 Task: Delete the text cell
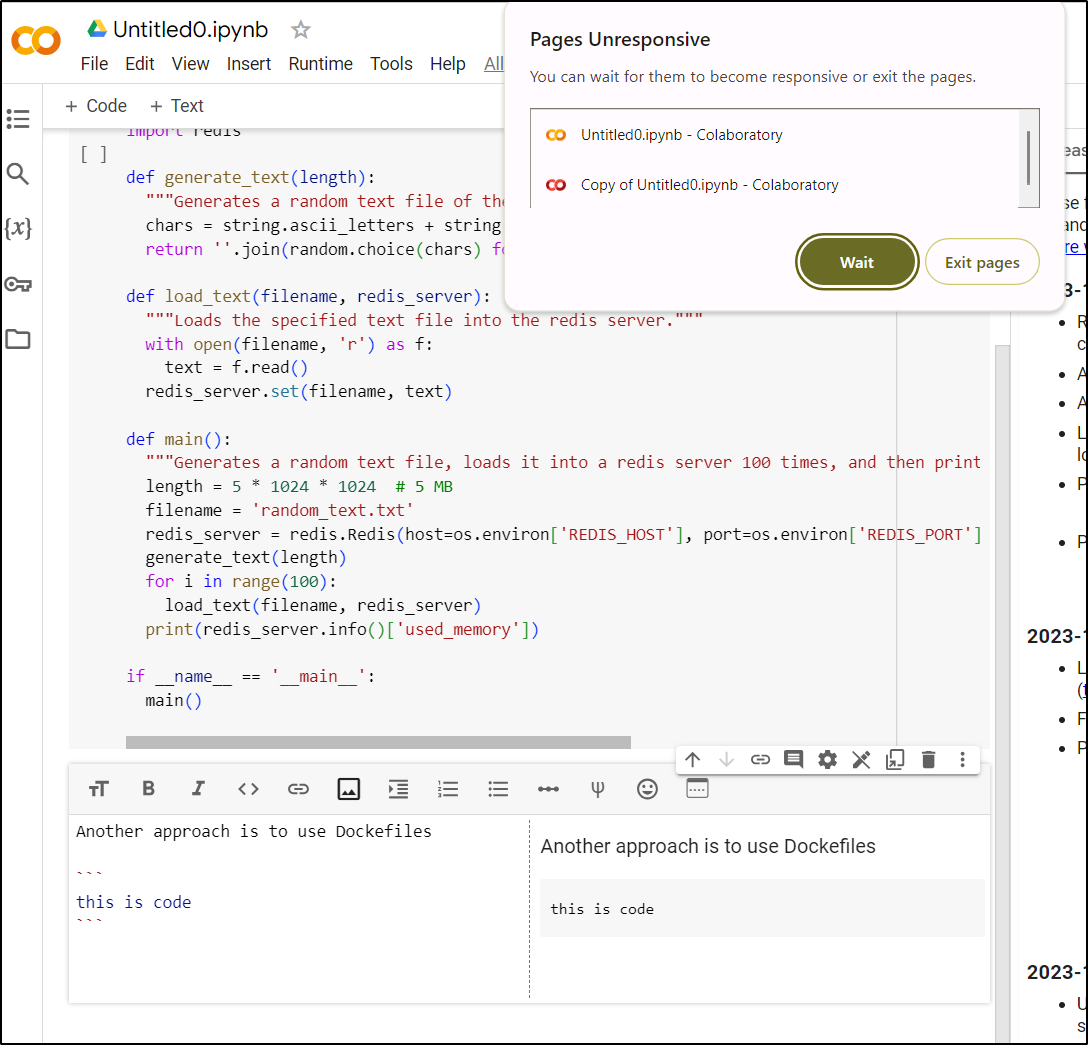click(928, 760)
